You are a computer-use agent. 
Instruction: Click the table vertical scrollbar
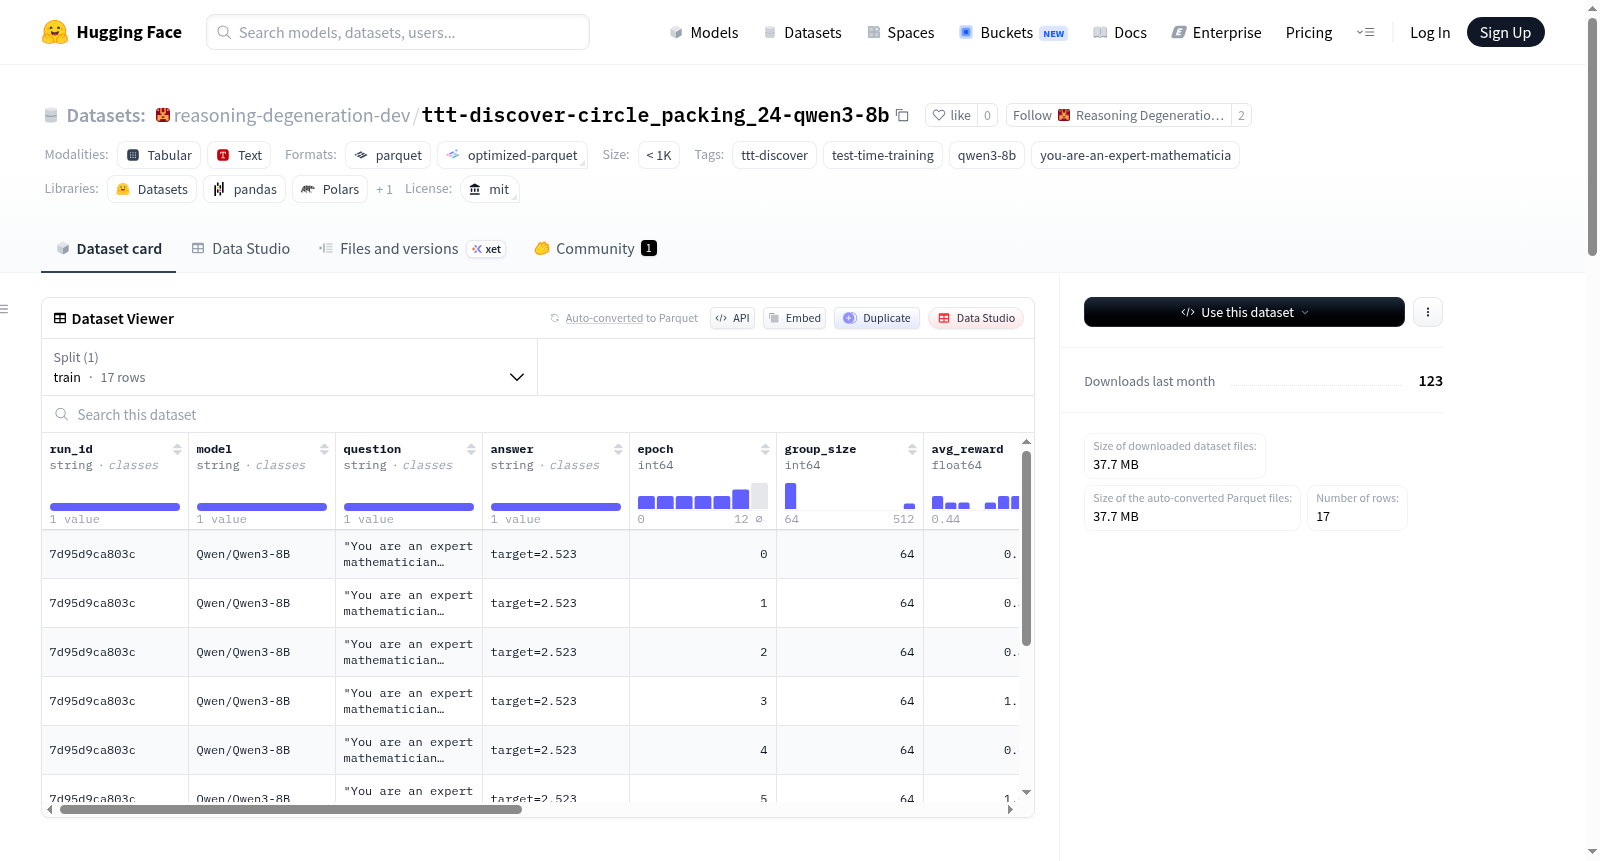[x=1026, y=548]
